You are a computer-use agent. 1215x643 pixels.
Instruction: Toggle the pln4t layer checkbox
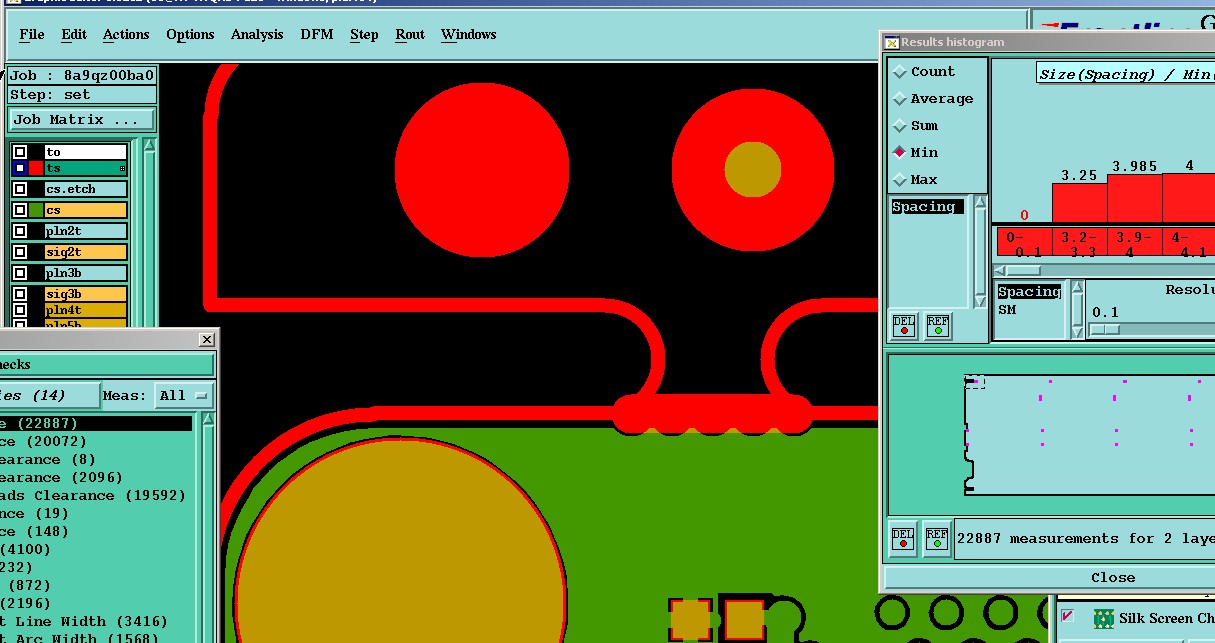pos(20,310)
